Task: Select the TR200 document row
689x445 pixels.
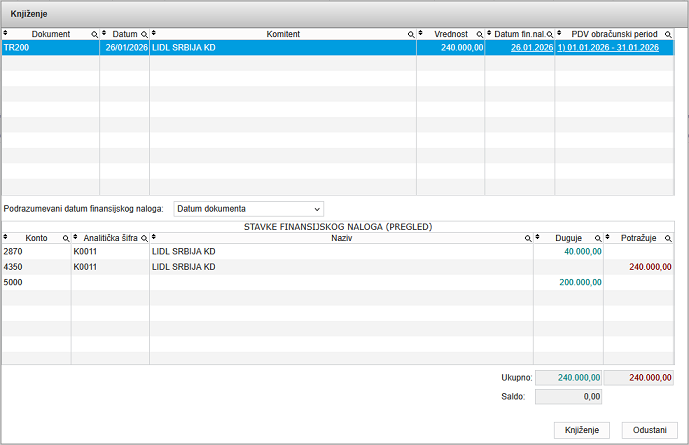Action: [50, 47]
